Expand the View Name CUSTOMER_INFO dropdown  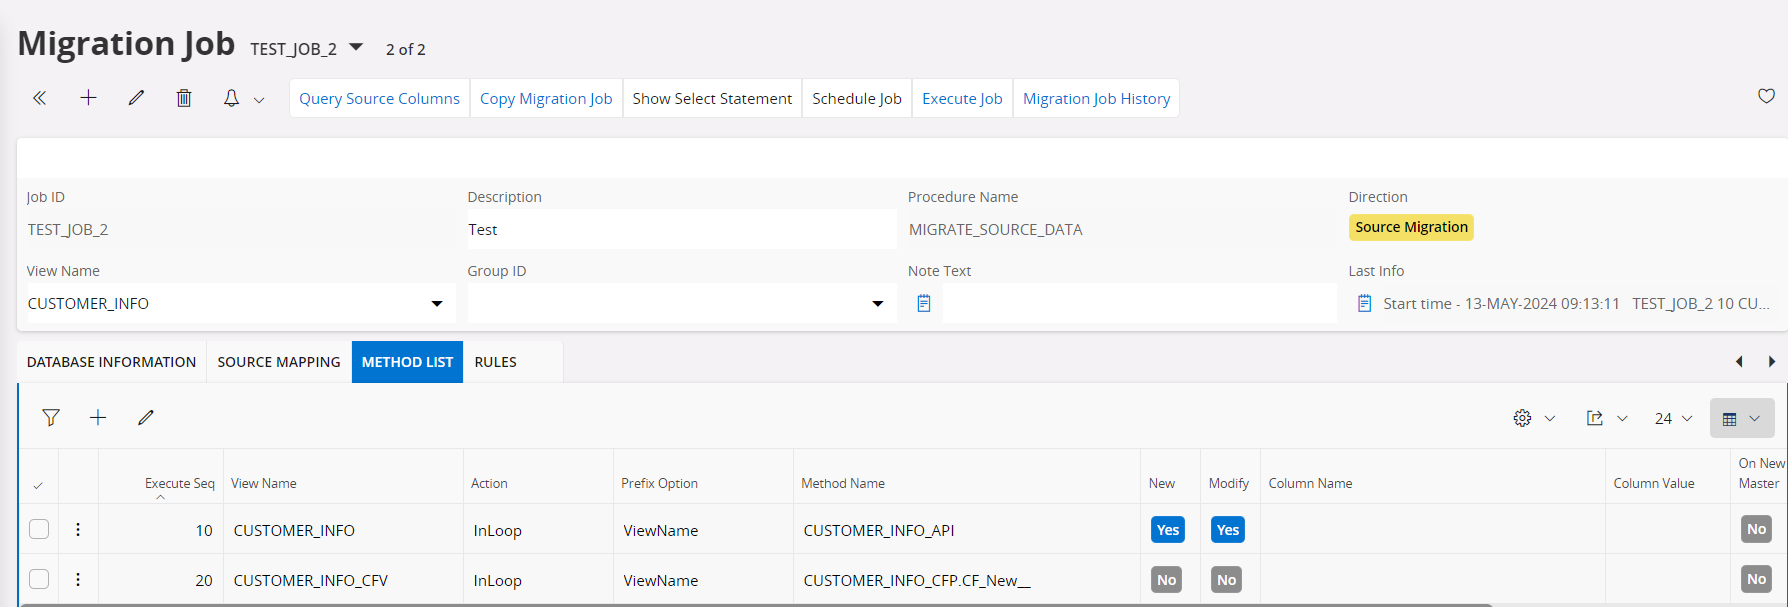[x=437, y=304]
